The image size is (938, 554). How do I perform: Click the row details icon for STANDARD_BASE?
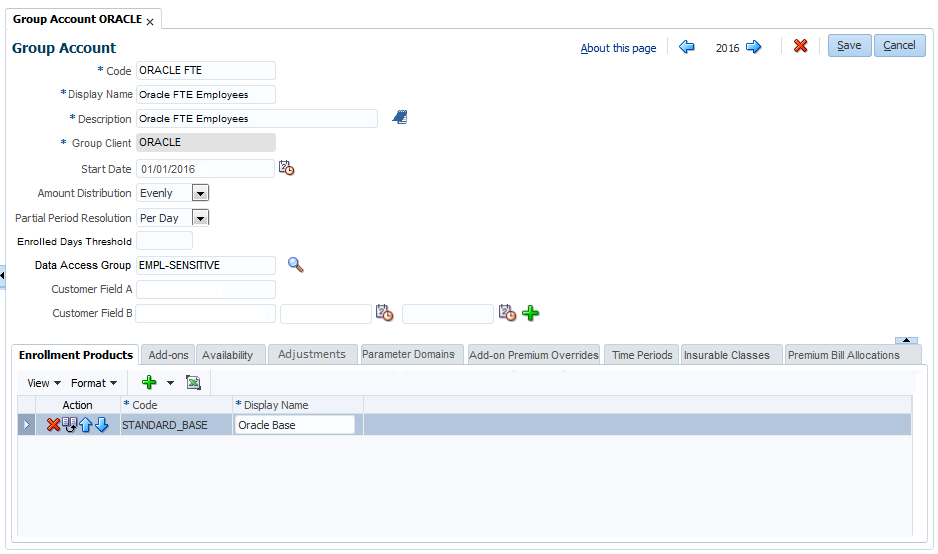69,425
